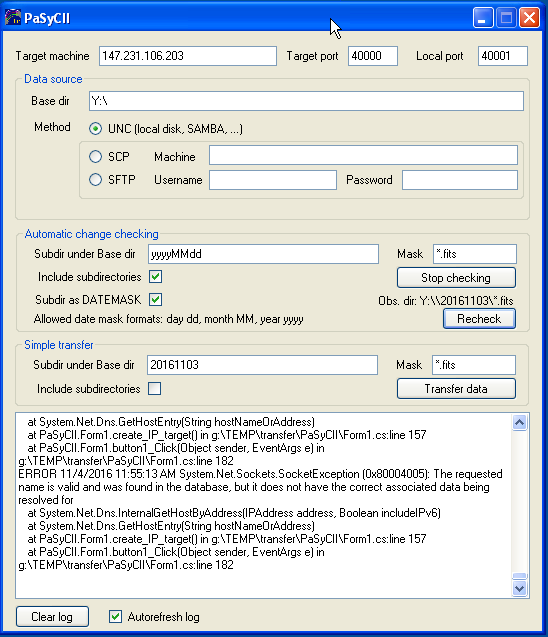This screenshot has height=637, width=548.
Task: Click the Recheck button
Action: pyautogui.click(x=479, y=319)
